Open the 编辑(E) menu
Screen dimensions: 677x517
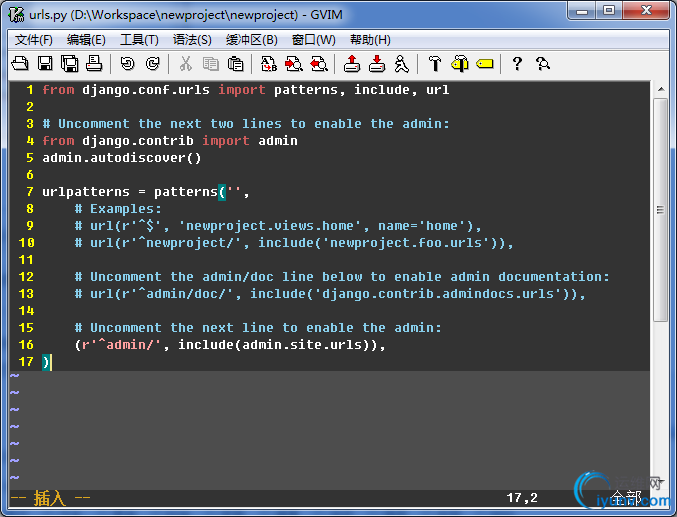click(86, 40)
